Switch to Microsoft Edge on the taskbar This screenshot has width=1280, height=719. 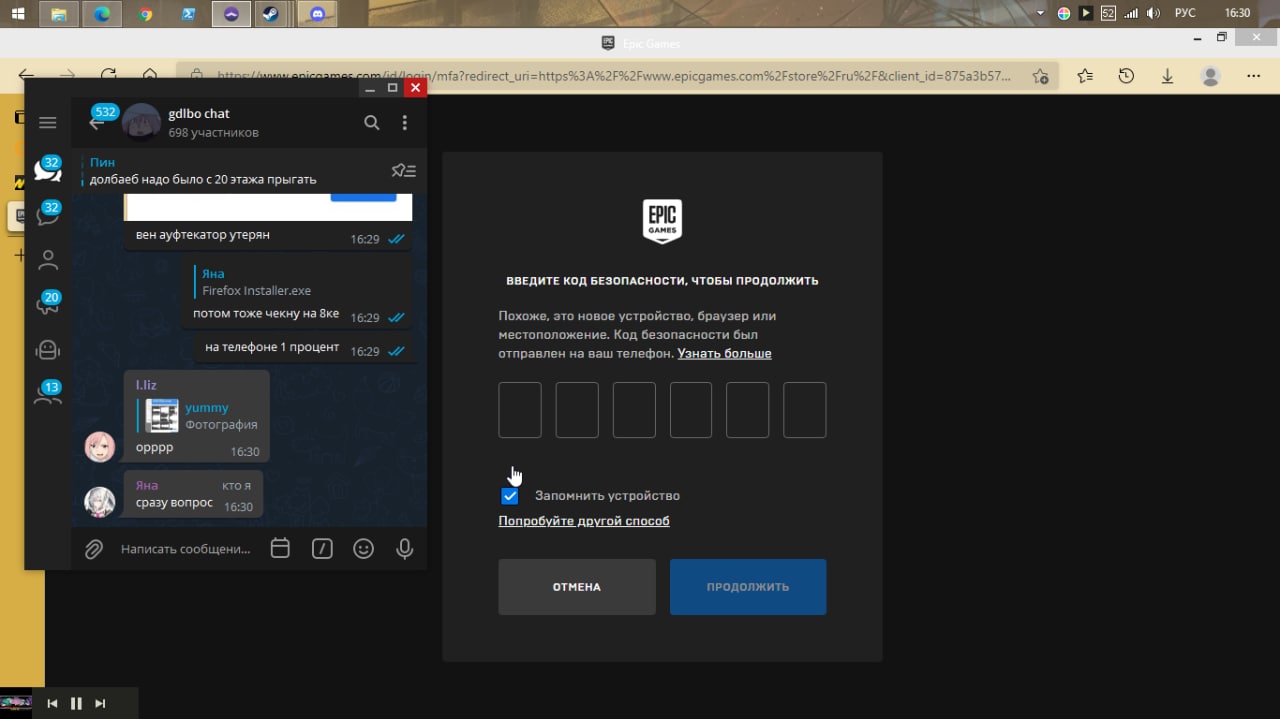pyautogui.click(x=102, y=14)
